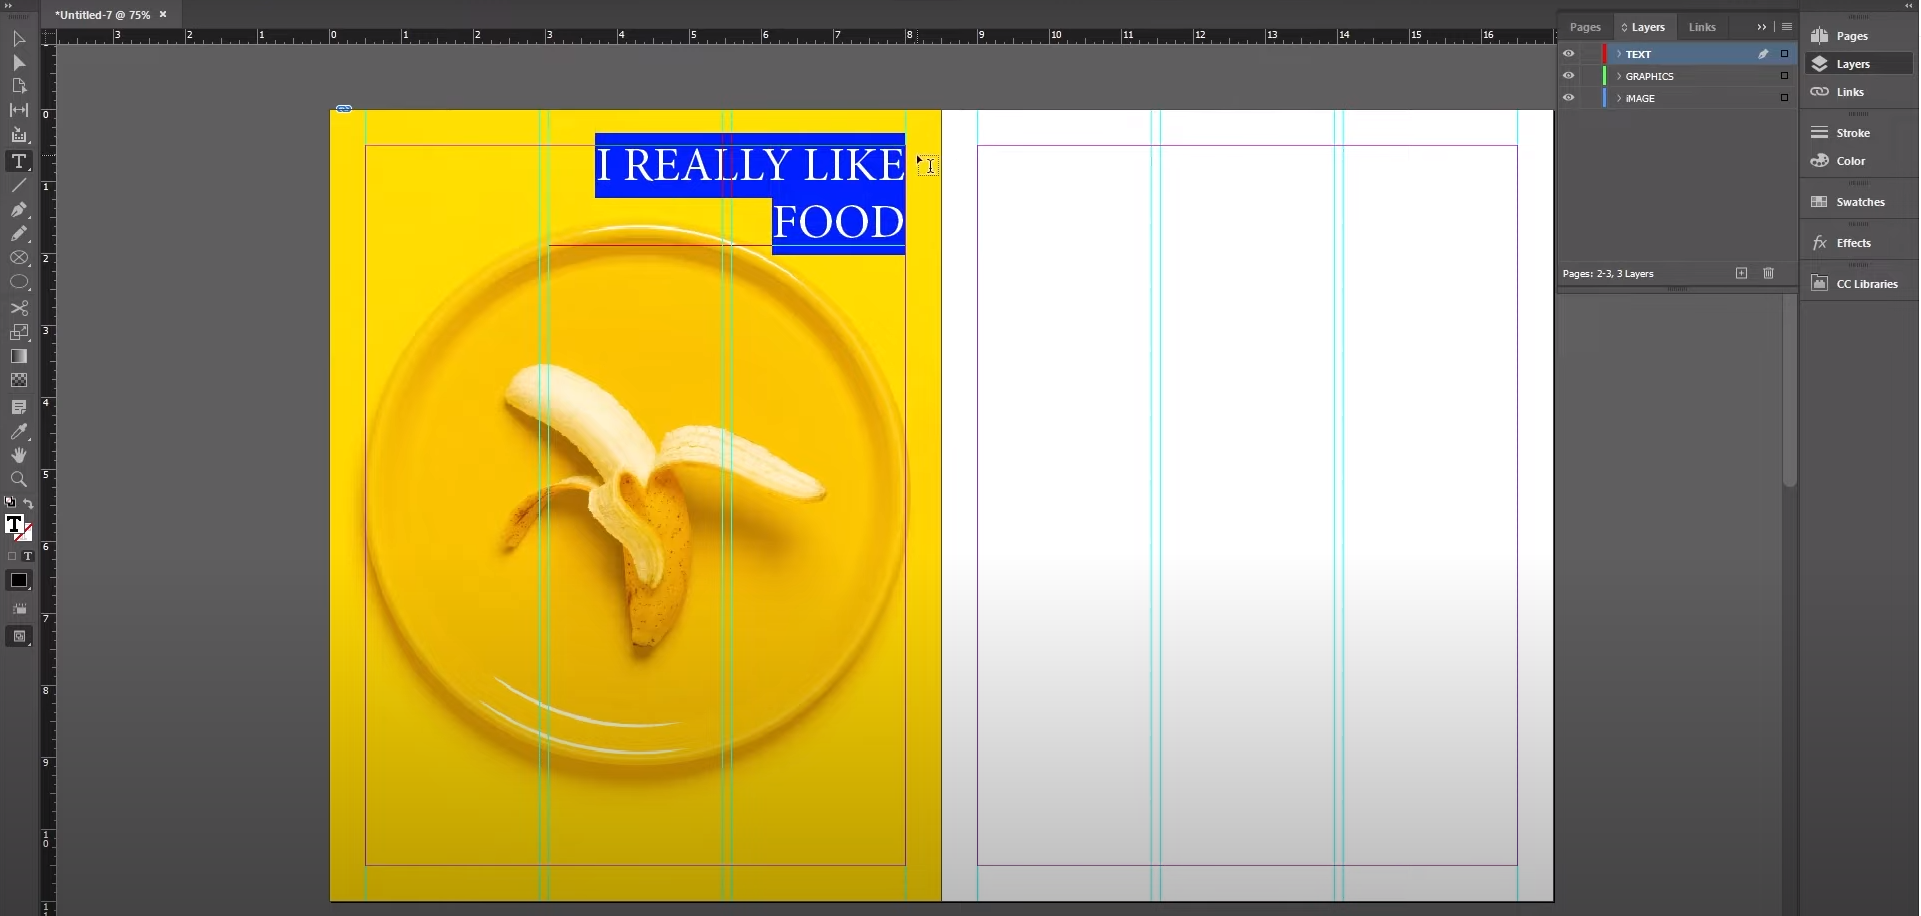Click selection square on TEXT layer
1921x916 pixels.
(x=1784, y=54)
